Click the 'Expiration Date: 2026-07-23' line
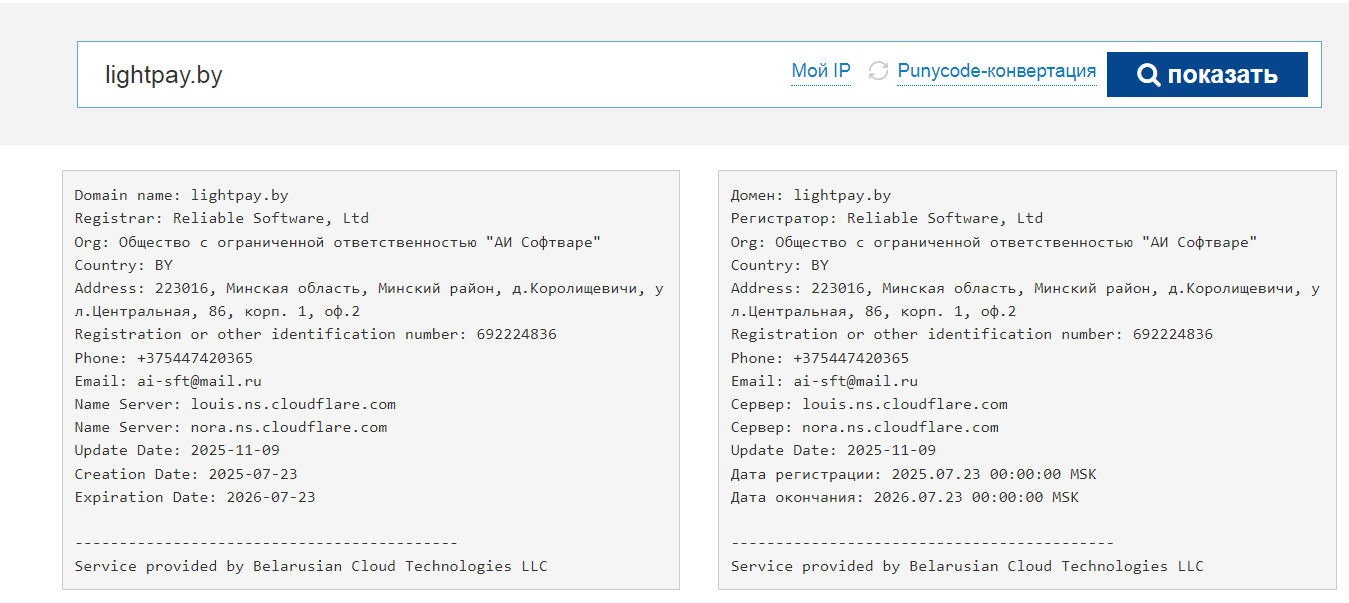1349x603 pixels. pyautogui.click(x=194, y=497)
